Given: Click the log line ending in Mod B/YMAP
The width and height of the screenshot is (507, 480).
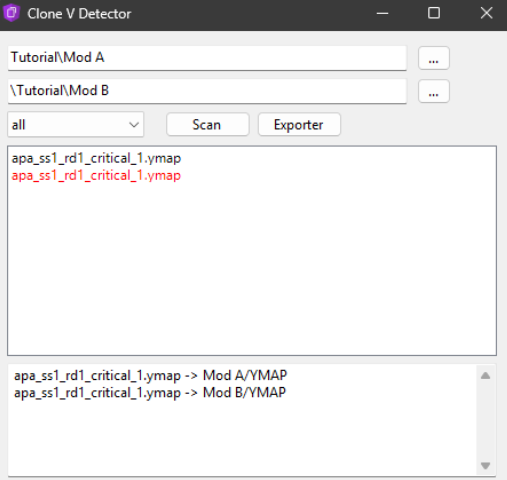Looking at the screenshot, I should (150, 393).
